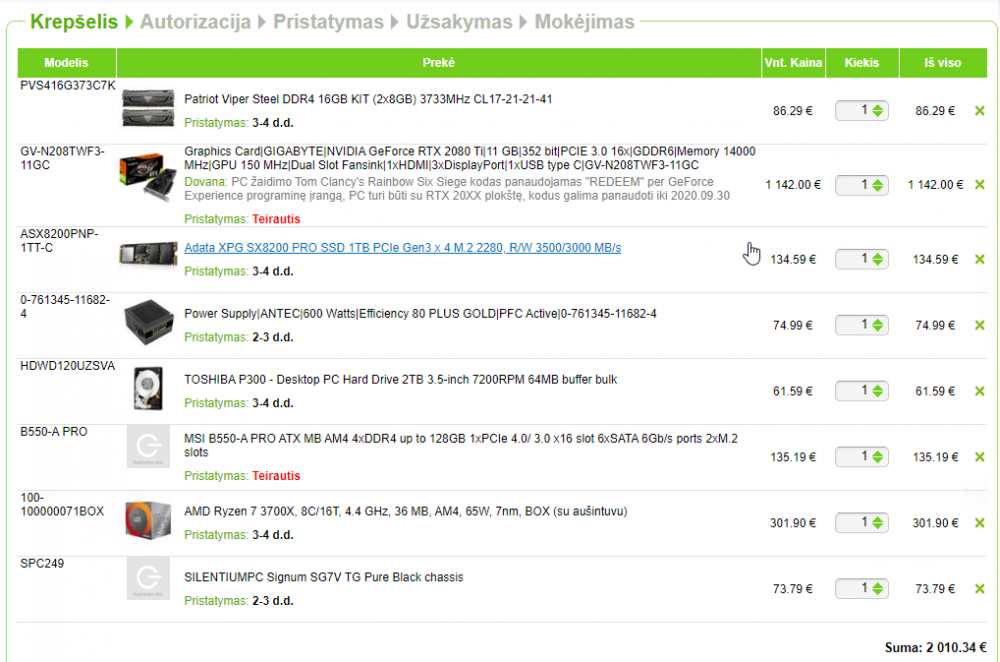Click Teirautis under MSI B550-A PRO
This screenshot has height=662, width=1000.
point(276,476)
